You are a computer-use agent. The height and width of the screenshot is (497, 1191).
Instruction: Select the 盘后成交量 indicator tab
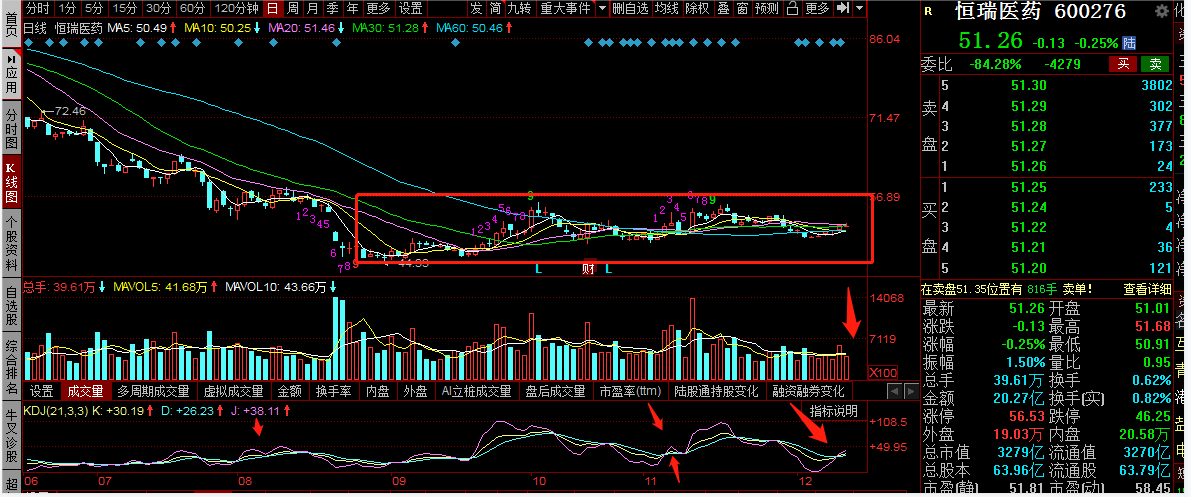click(555, 391)
